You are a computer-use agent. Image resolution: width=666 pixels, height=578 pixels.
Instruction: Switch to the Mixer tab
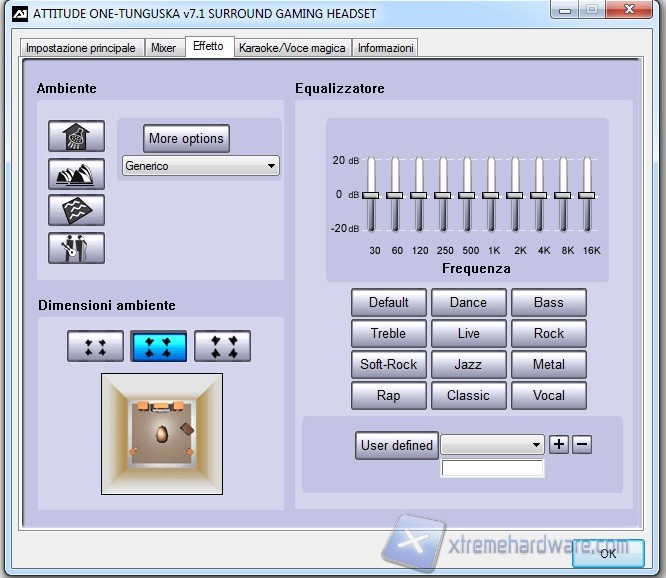(163, 48)
